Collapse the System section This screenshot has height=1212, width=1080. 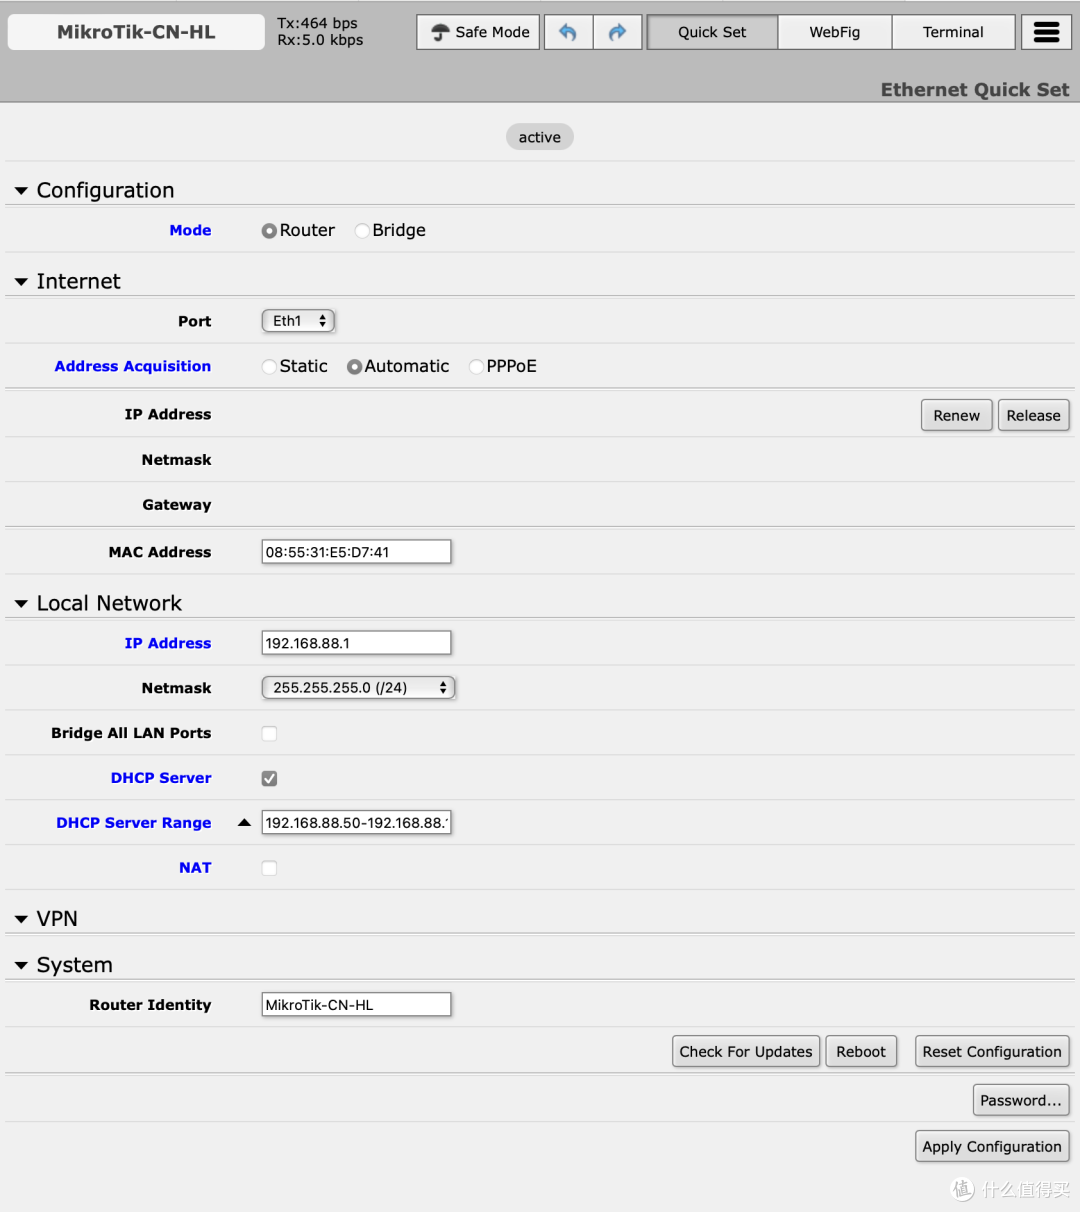[x=21, y=966]
